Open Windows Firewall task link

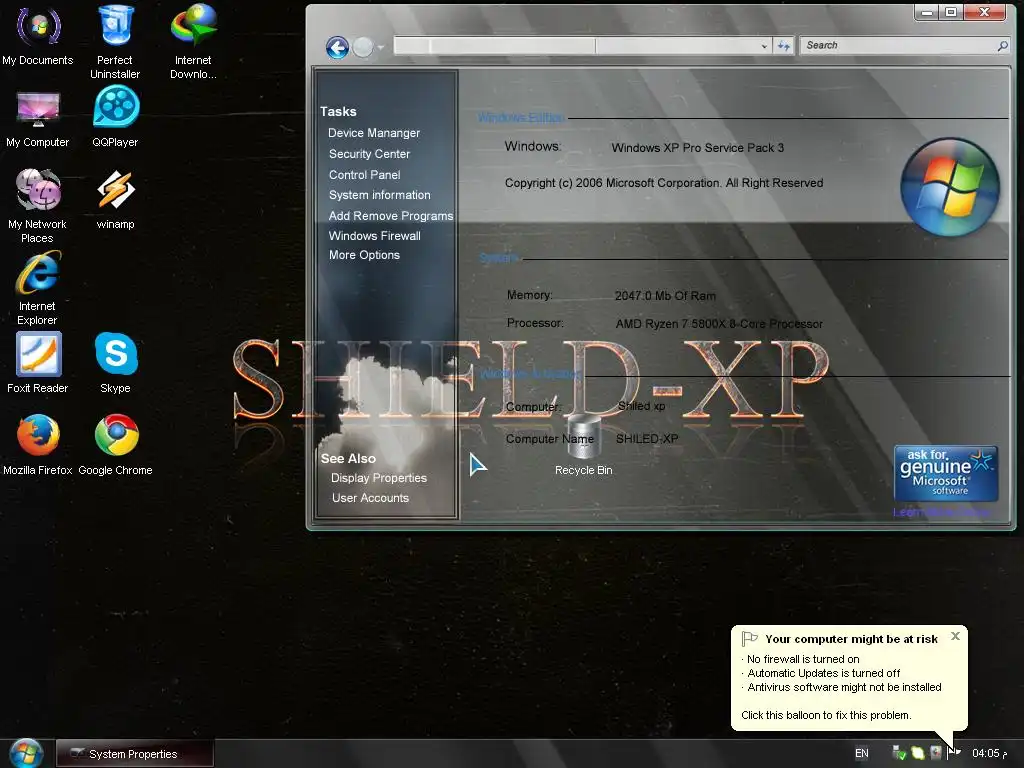click(374, 236)
